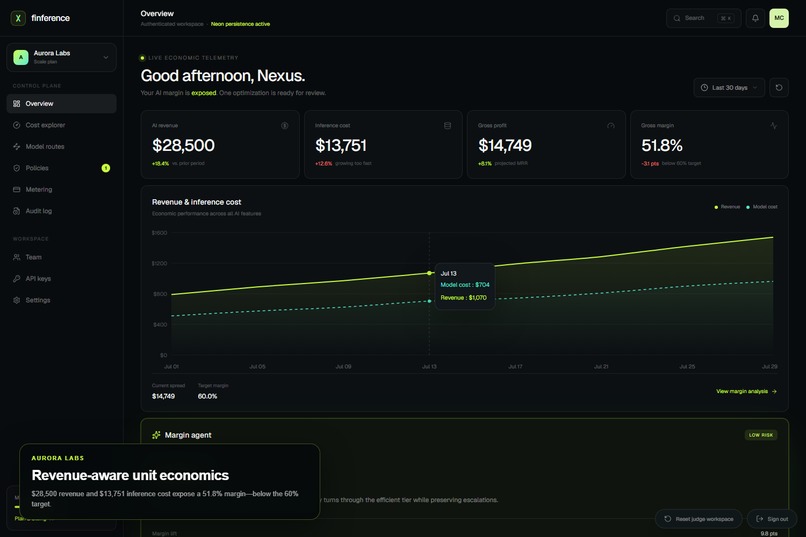806x537 pixels.
Task: Click the Revenue-aware unit economics popup
Action: coord(170,481)
